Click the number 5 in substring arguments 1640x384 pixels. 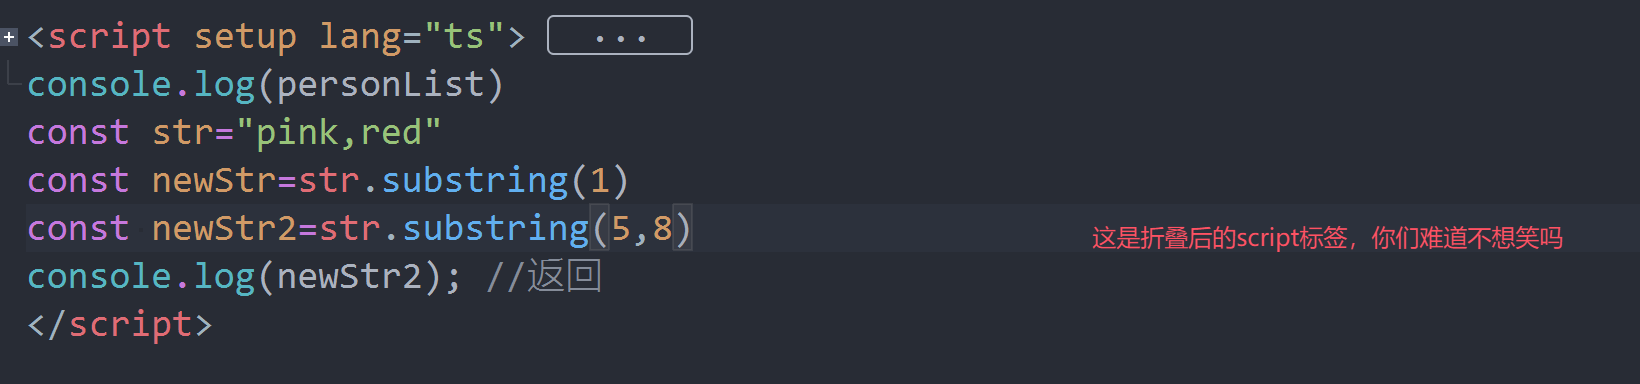point(621,229)
